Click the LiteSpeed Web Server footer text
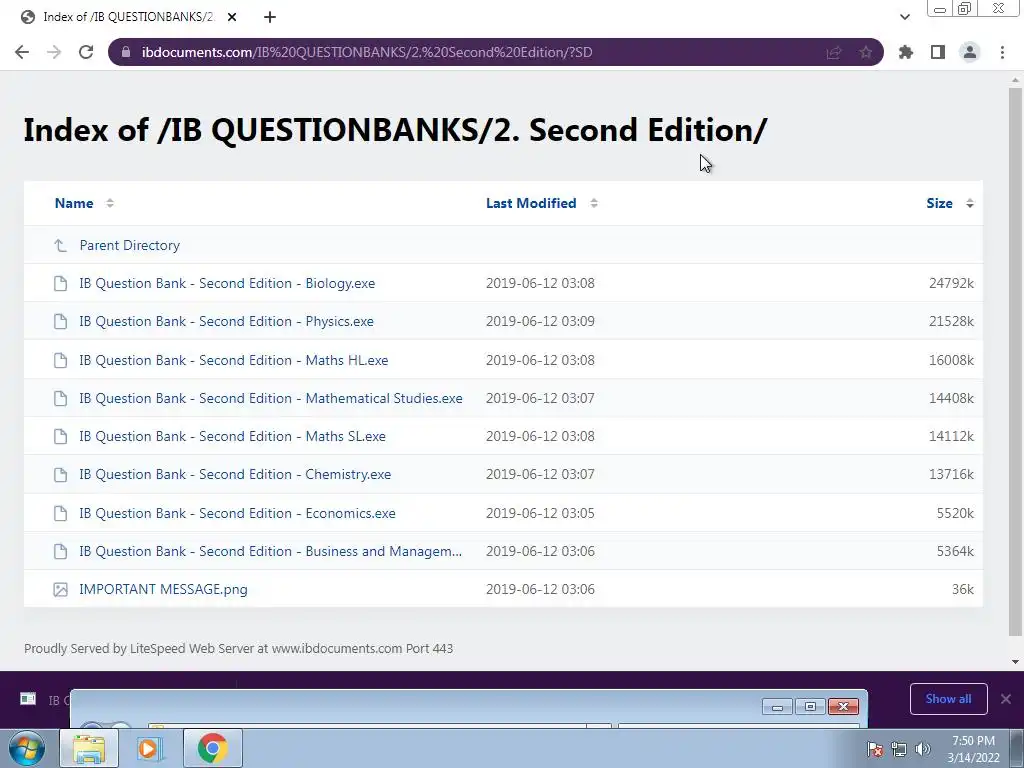This screenshot has width=1024, height=768. coord(238,648)
